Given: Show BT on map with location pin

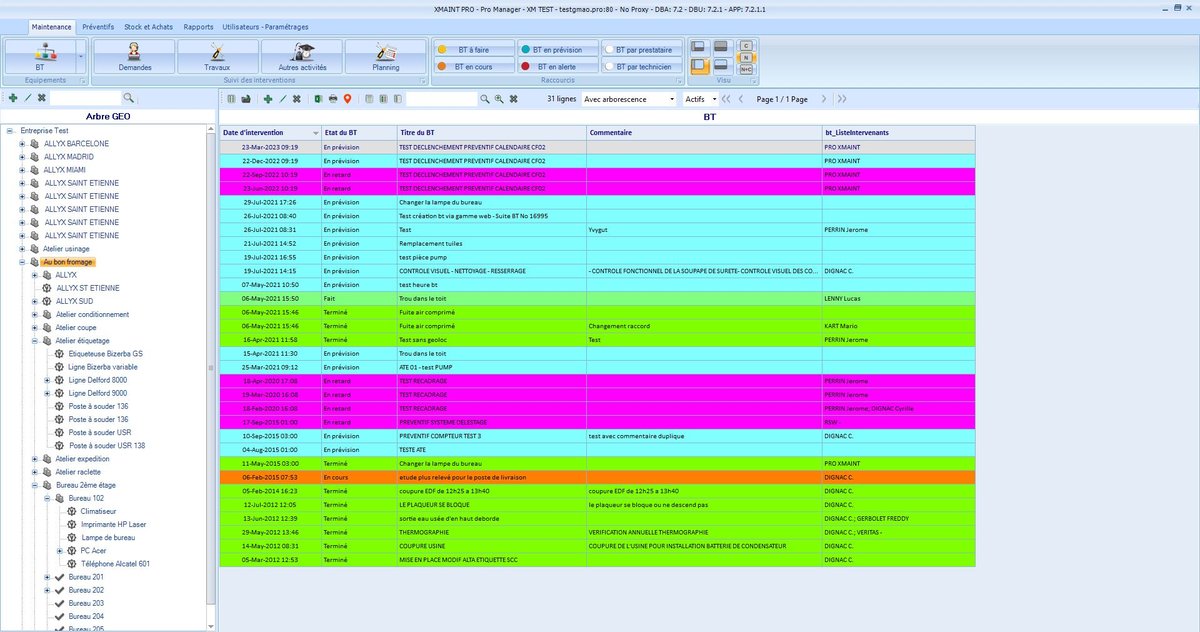Looking at the screenshot, I should tap(347, 99).
